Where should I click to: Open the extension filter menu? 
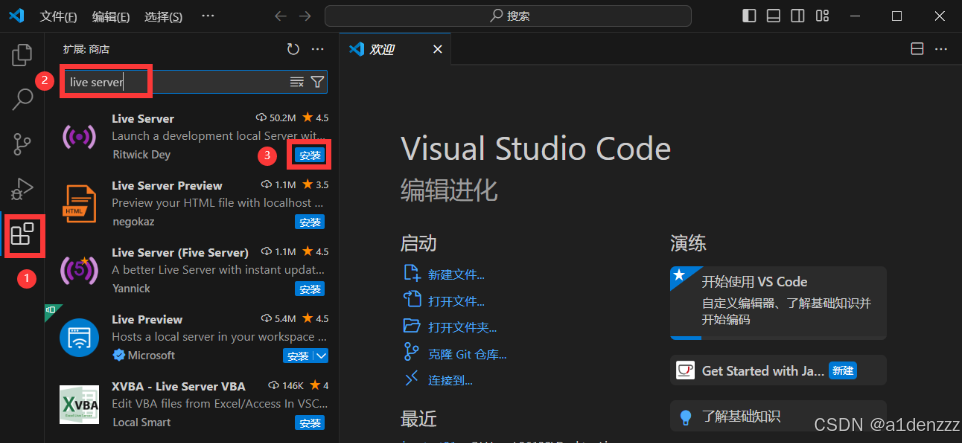click(317, 82)
